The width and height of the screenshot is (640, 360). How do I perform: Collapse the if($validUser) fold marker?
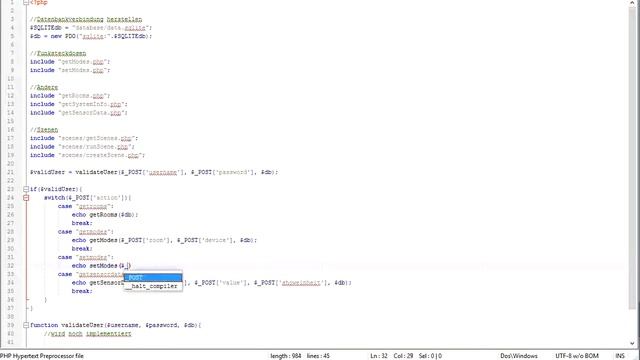click(x=26, y=189)
